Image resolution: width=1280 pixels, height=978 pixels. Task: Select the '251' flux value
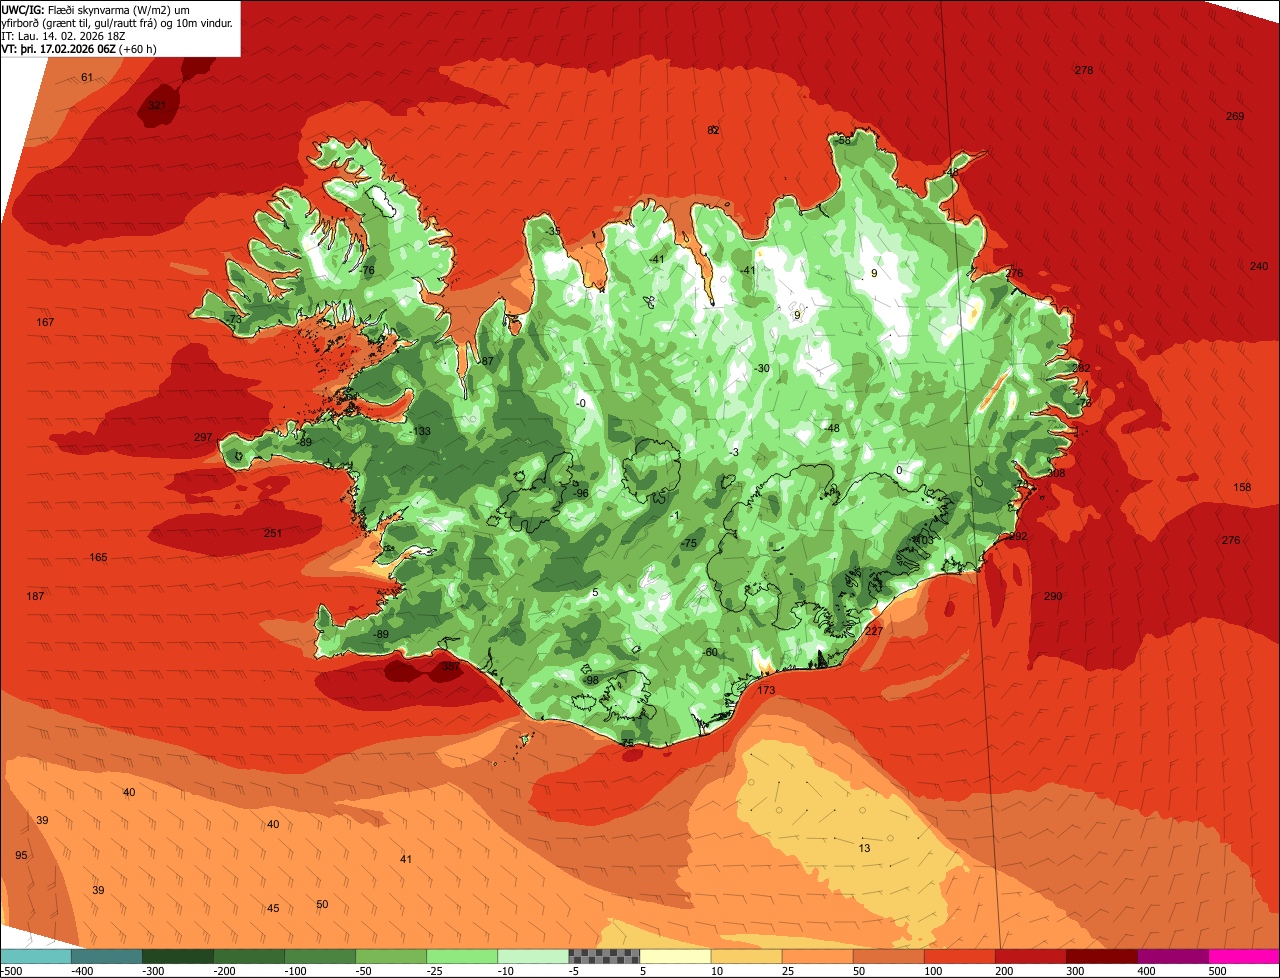tap(273, 533)
